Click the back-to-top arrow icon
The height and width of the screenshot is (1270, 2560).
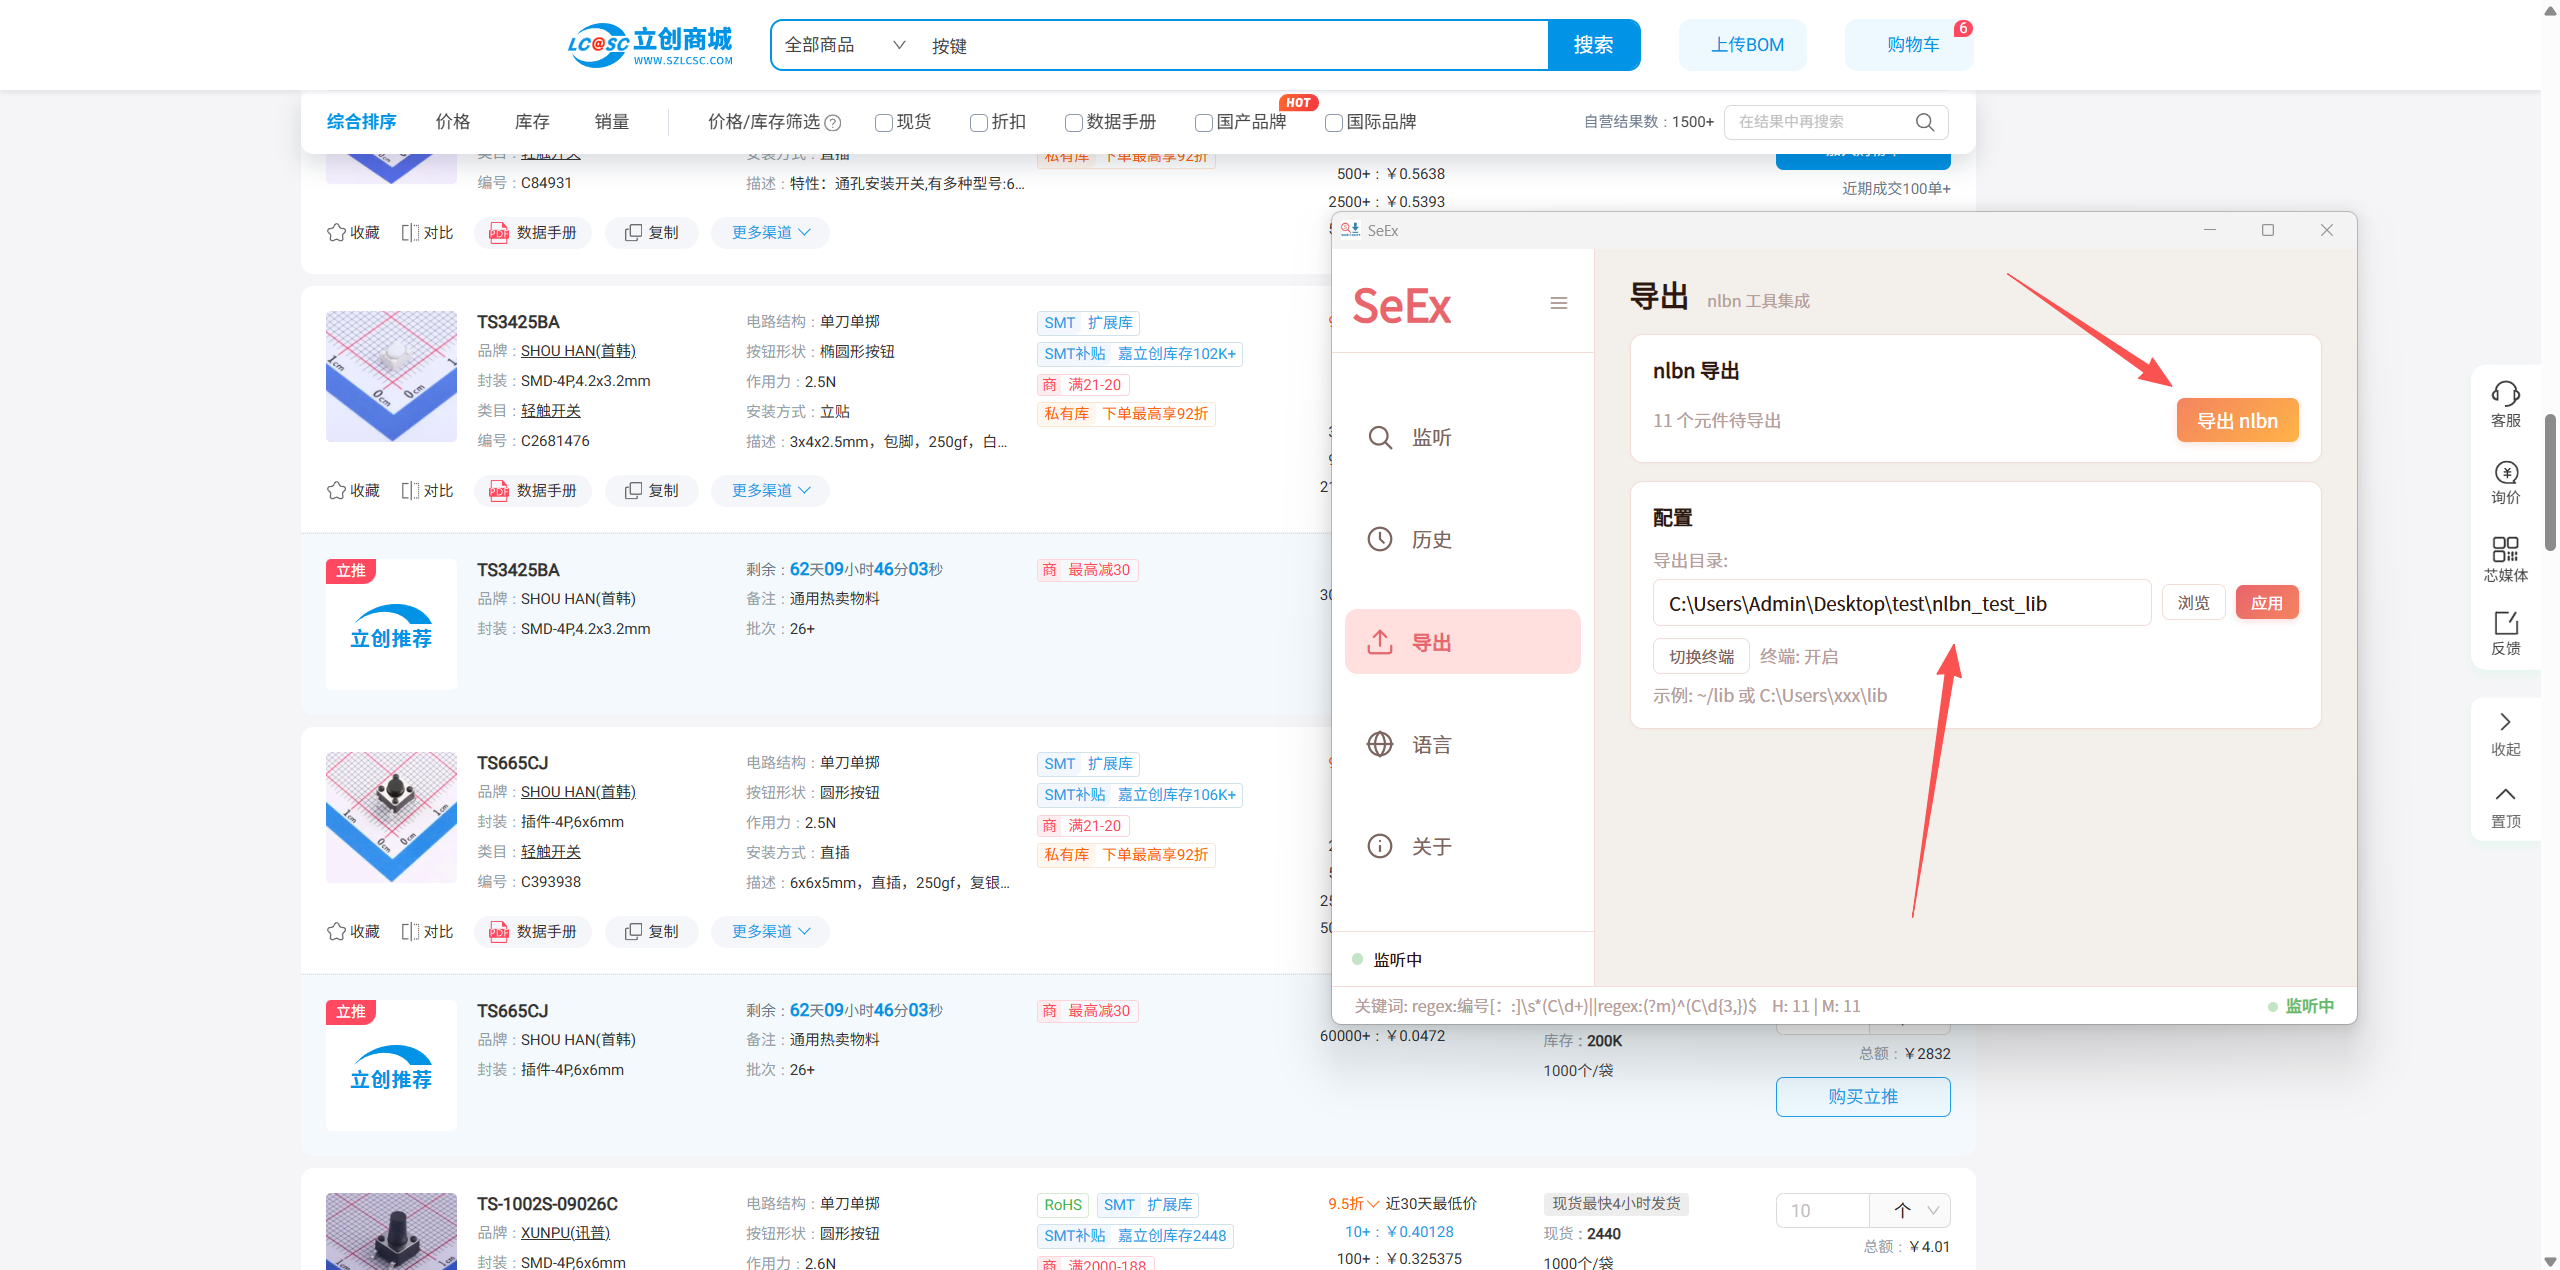[2505, 795]
